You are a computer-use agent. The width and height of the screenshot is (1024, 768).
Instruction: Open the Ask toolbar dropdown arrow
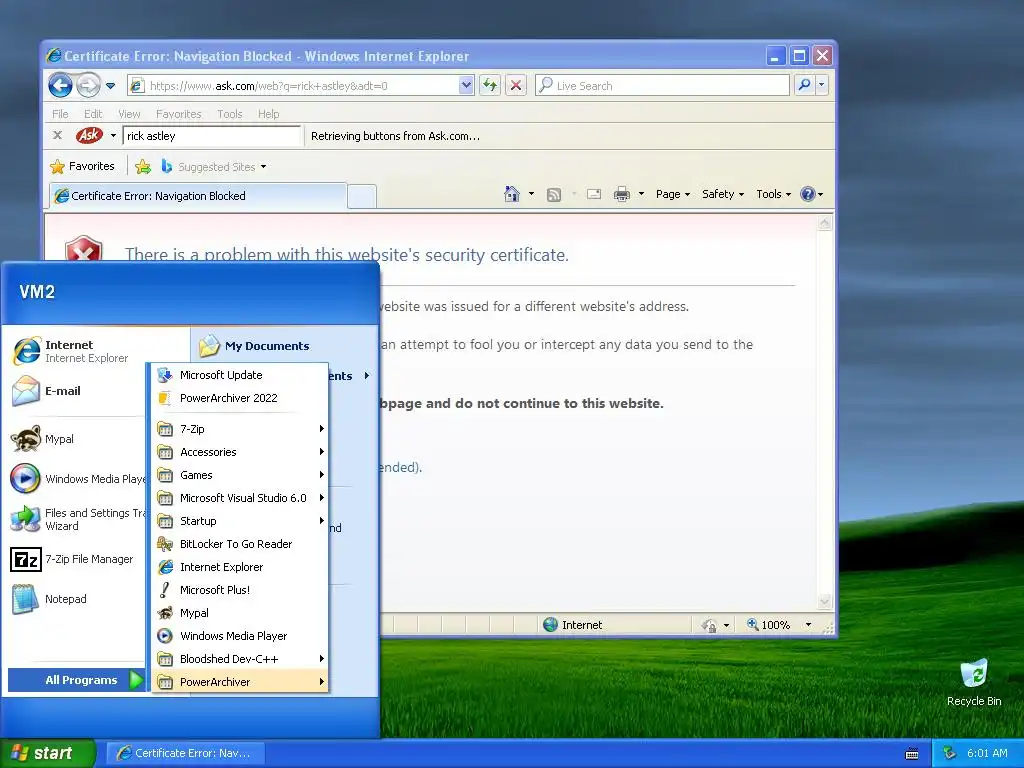pos(113,136)
